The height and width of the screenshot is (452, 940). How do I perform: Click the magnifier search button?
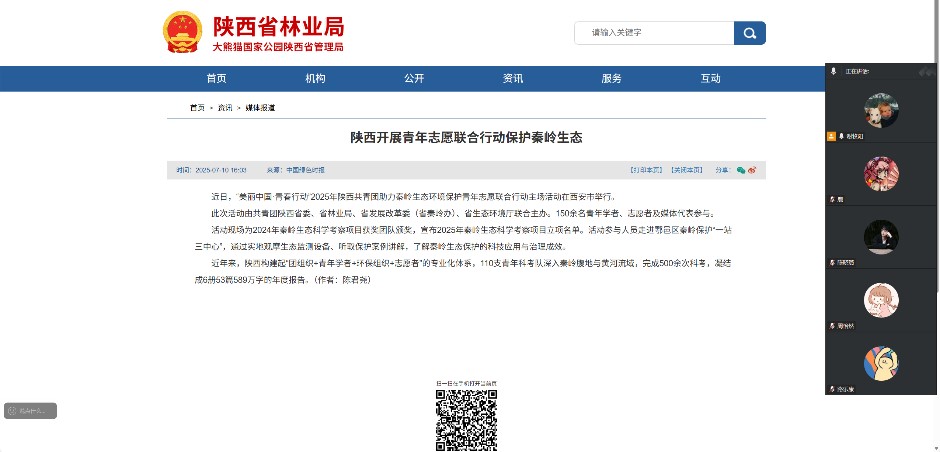point(749,33)
